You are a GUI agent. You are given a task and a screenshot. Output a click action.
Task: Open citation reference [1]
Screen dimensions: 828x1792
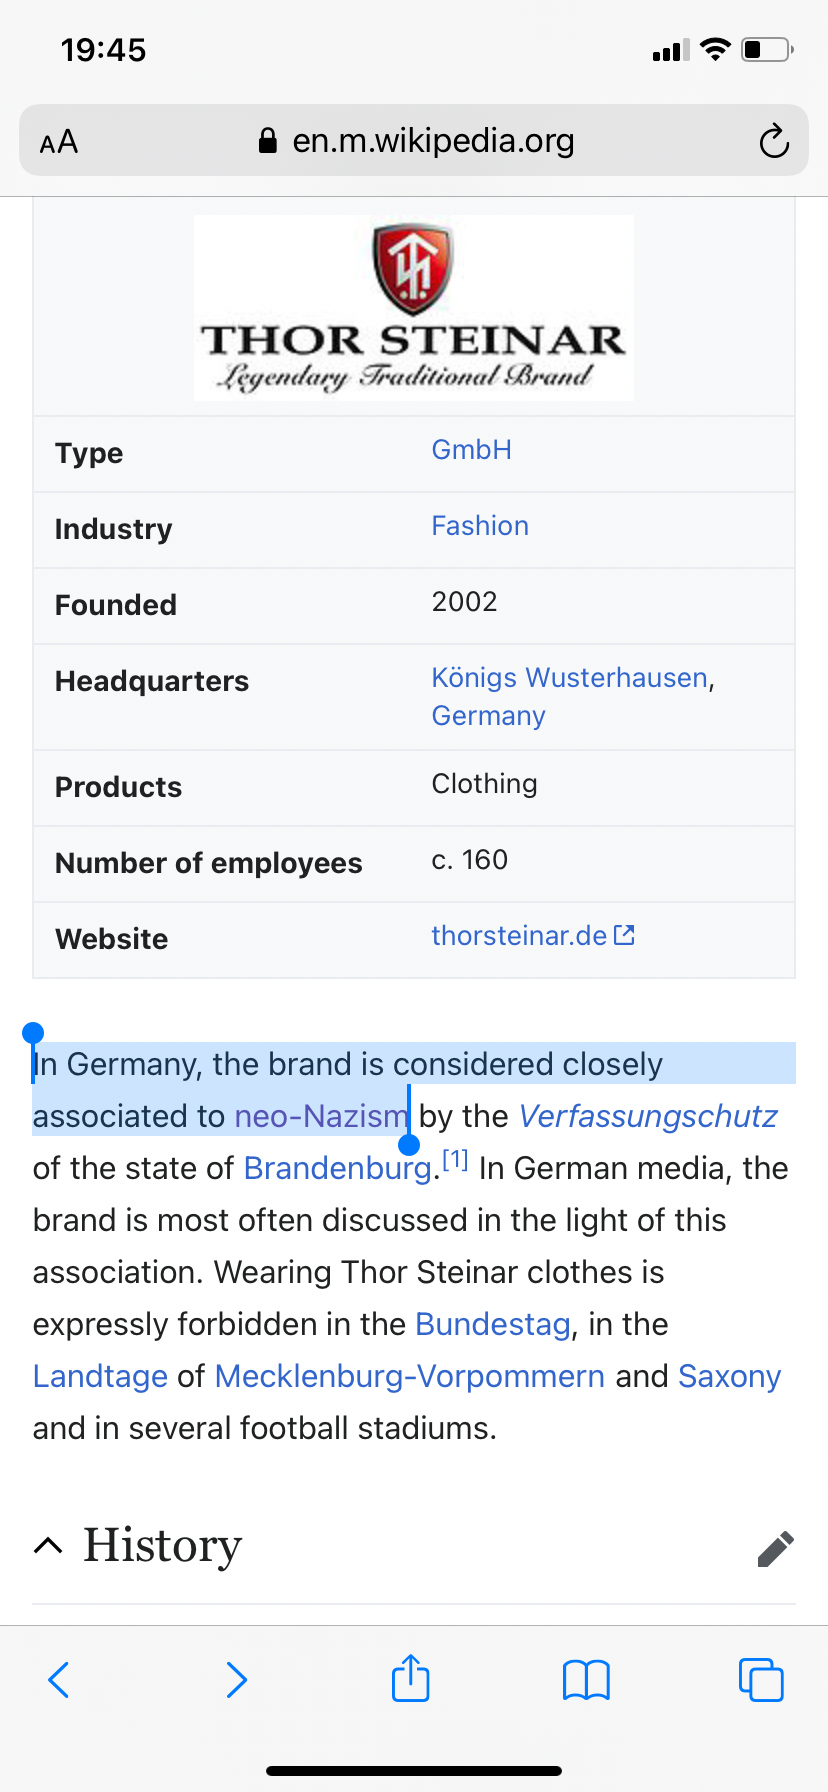455,1160
